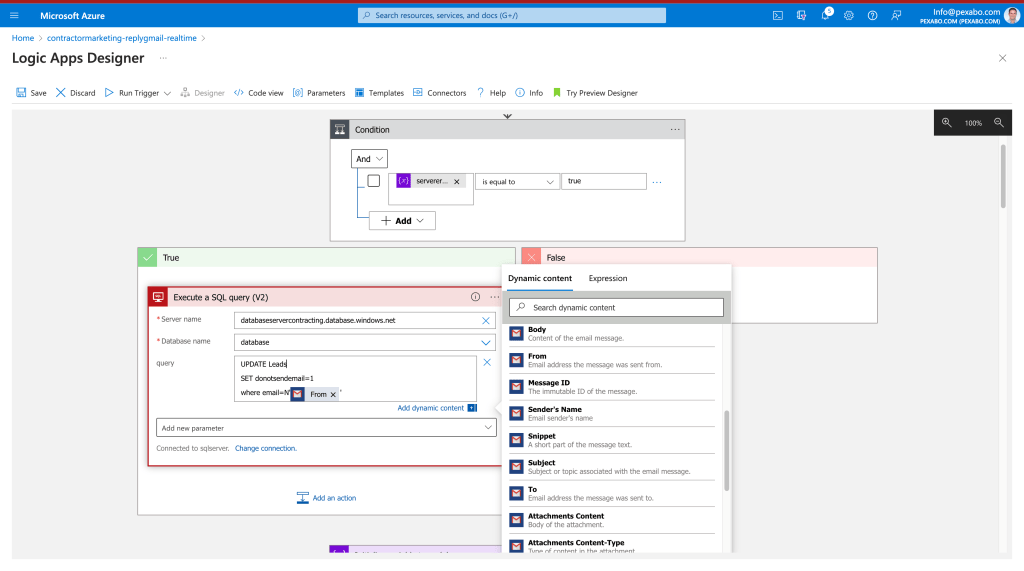Show info for Execute a SQL query action
This screenshot has height=571, width=1024.
[x=475, y=297]
